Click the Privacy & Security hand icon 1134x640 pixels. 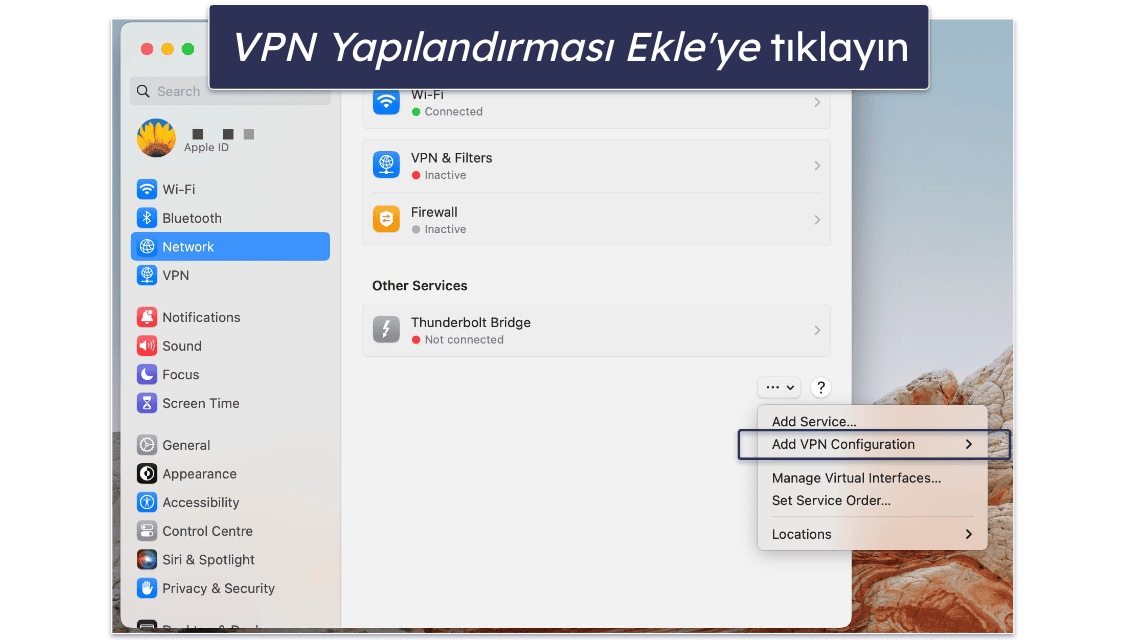[x=147, y=589]
